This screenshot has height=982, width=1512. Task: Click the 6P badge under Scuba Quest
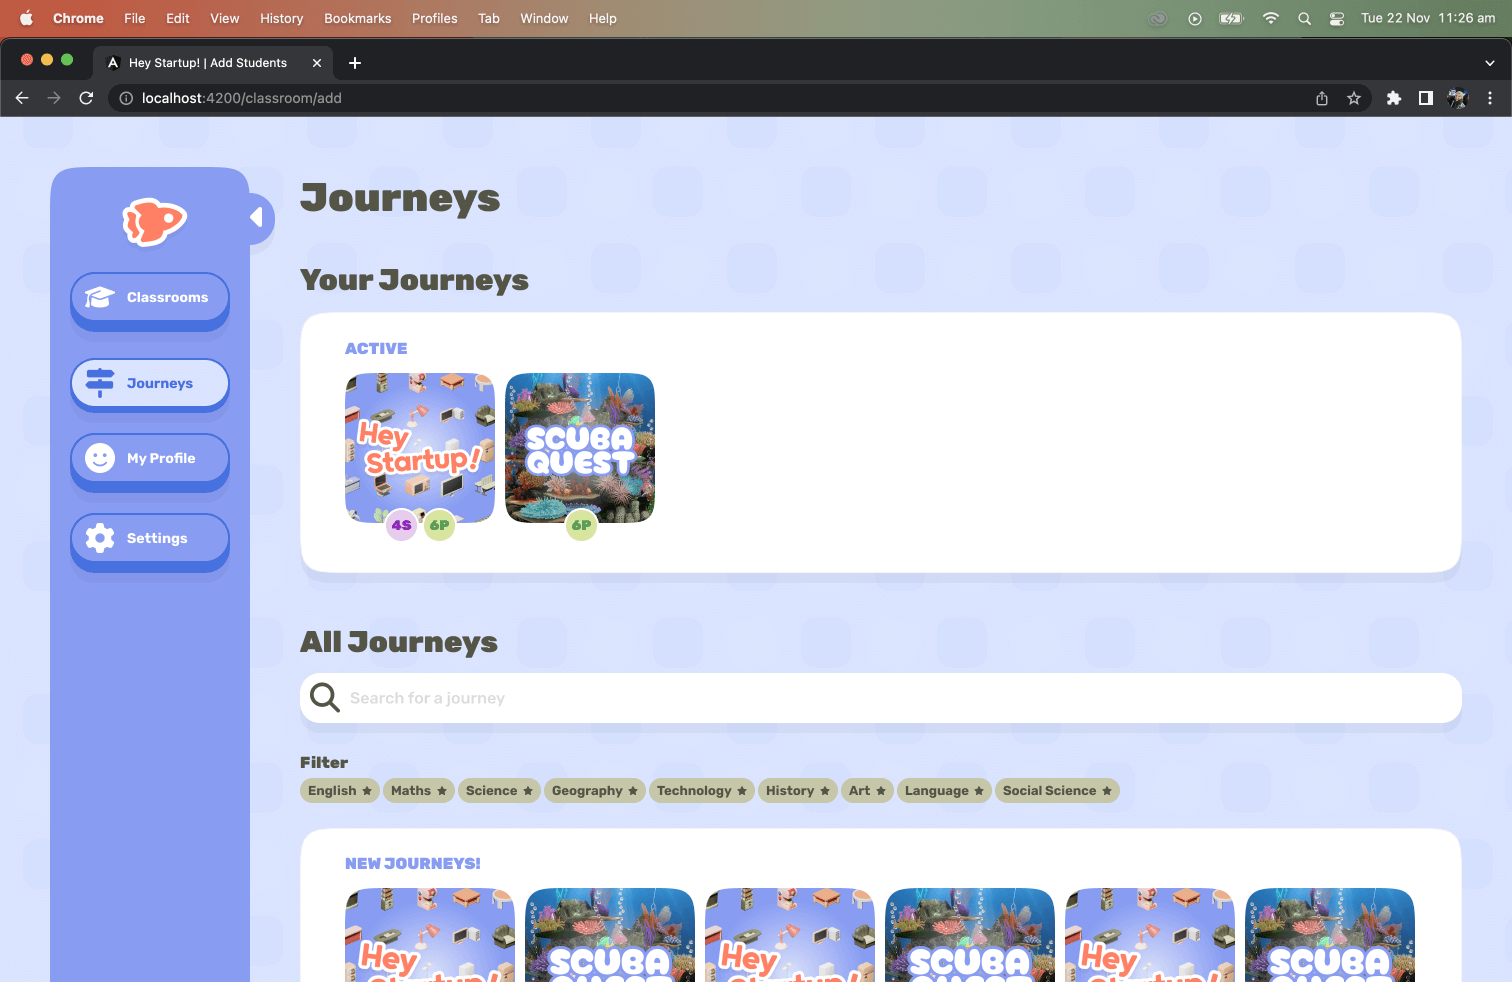581,525
